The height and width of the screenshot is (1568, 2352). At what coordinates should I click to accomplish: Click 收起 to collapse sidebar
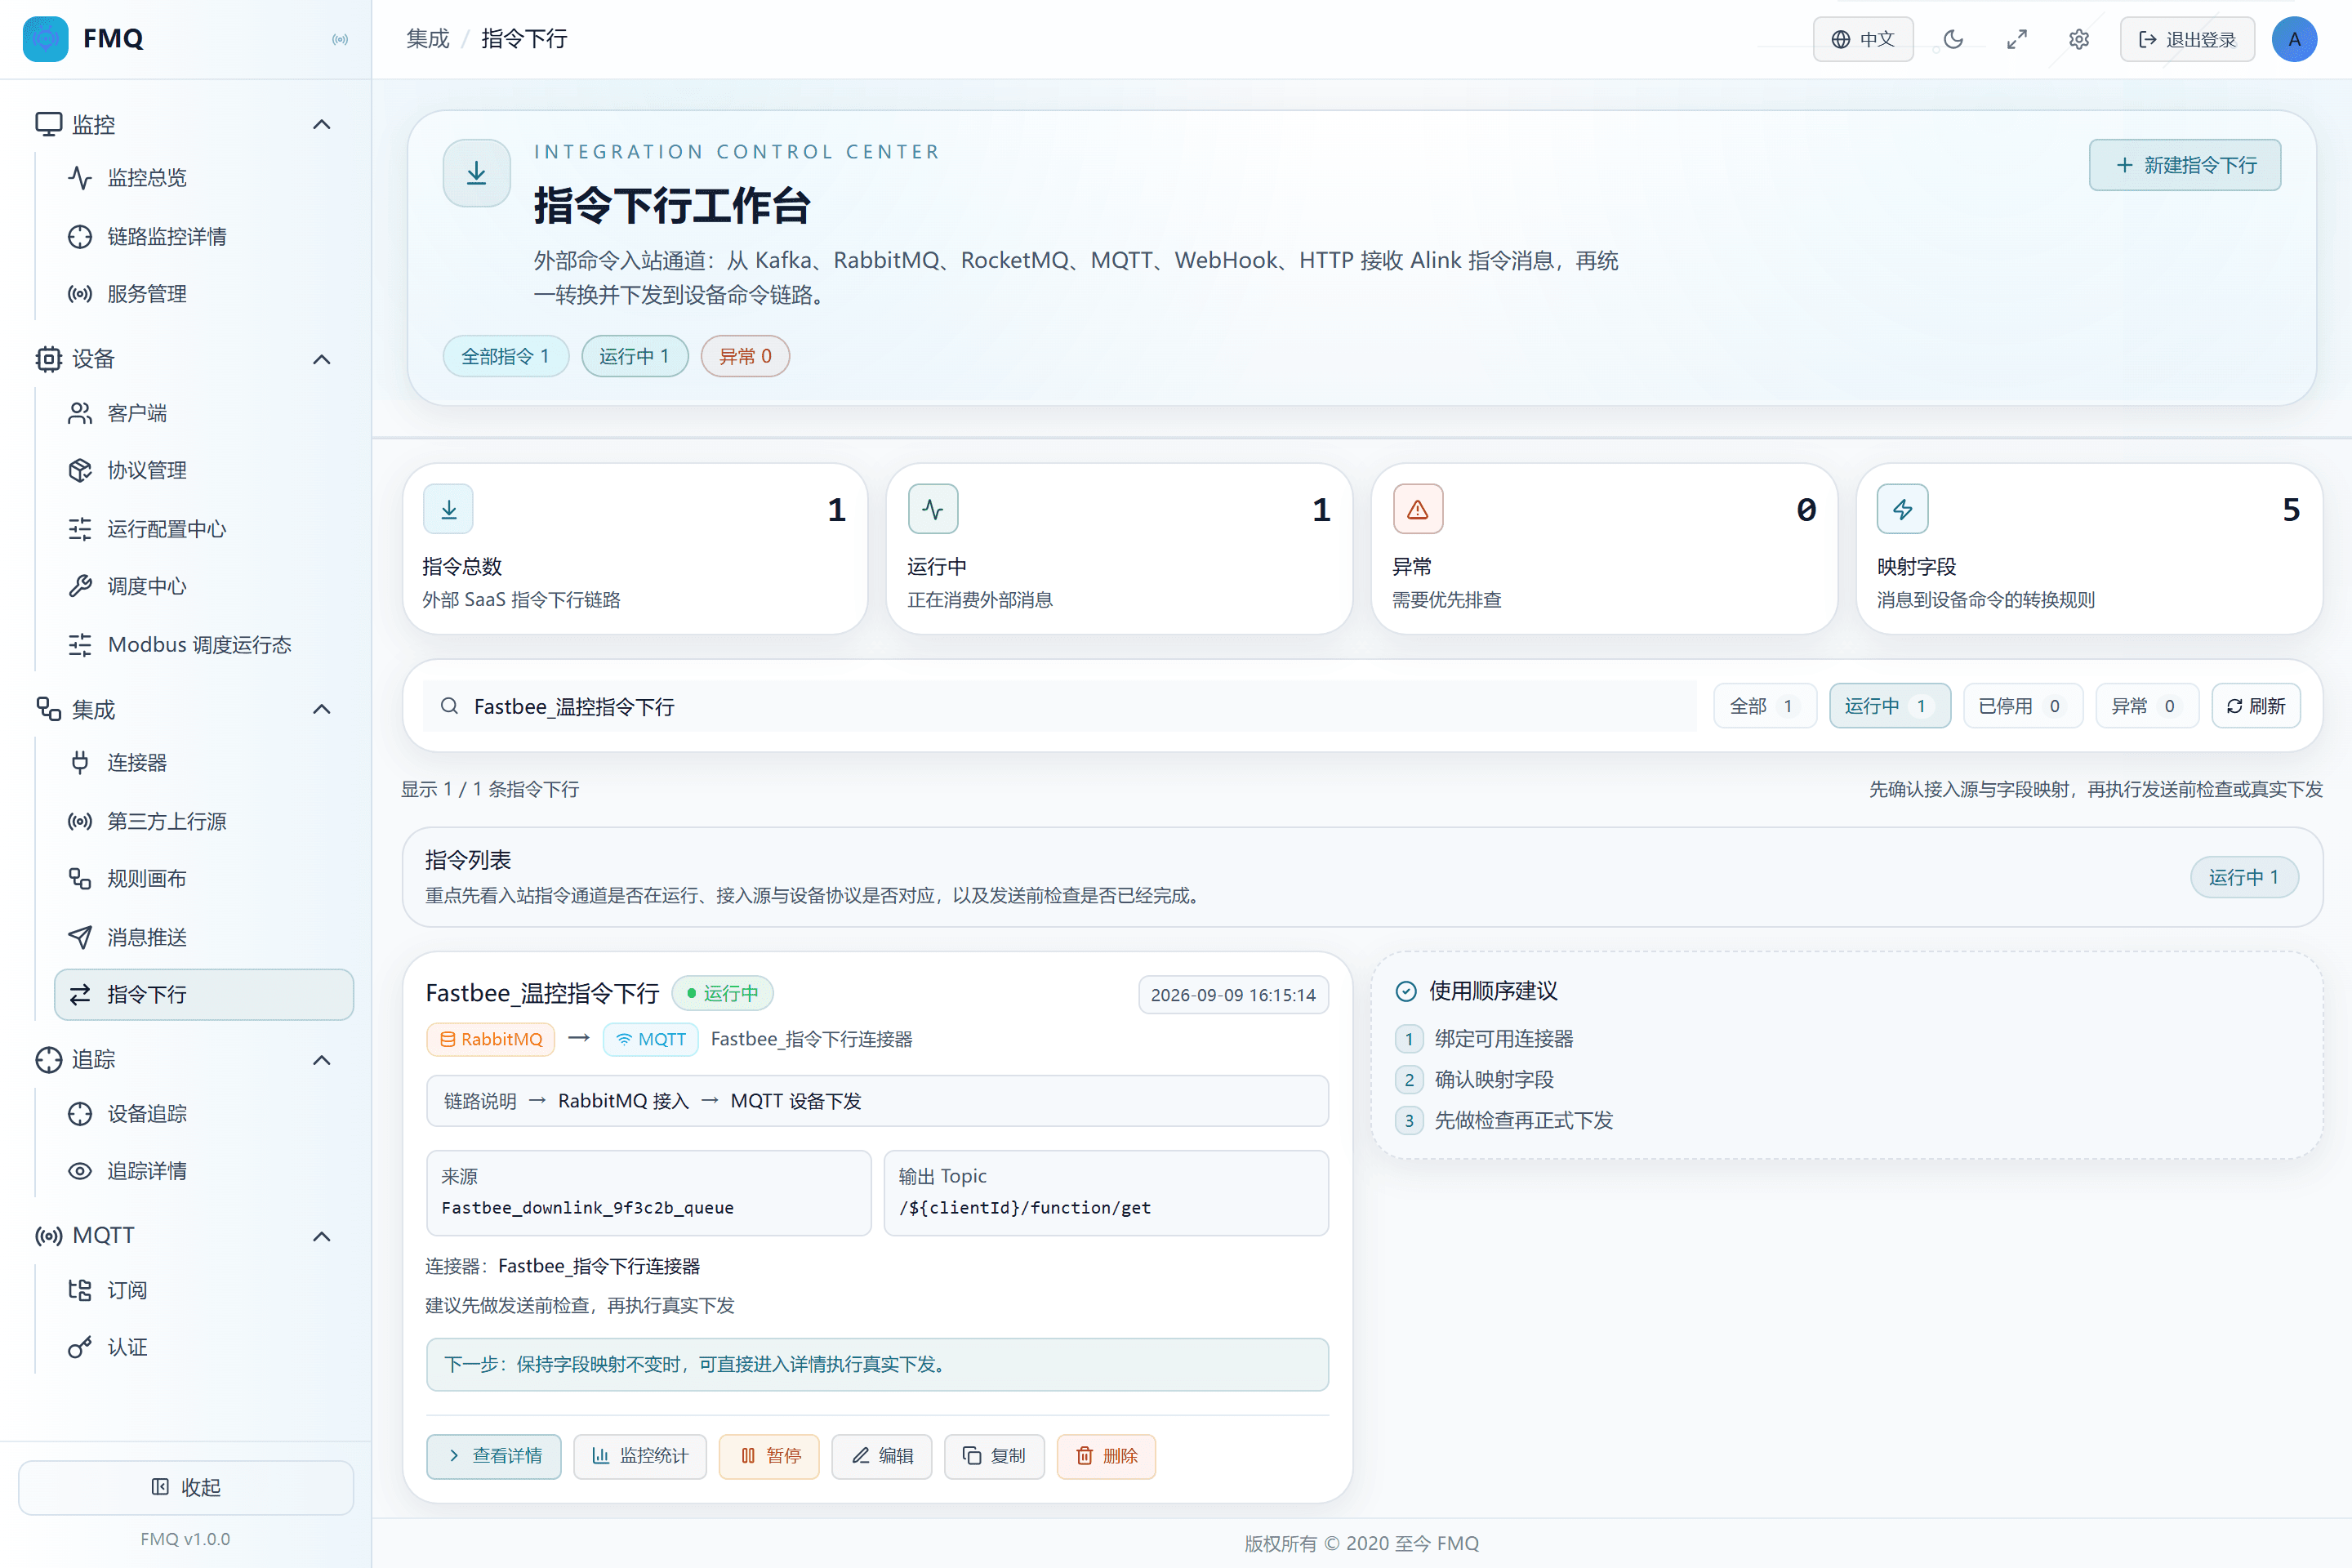point(186,1488)
